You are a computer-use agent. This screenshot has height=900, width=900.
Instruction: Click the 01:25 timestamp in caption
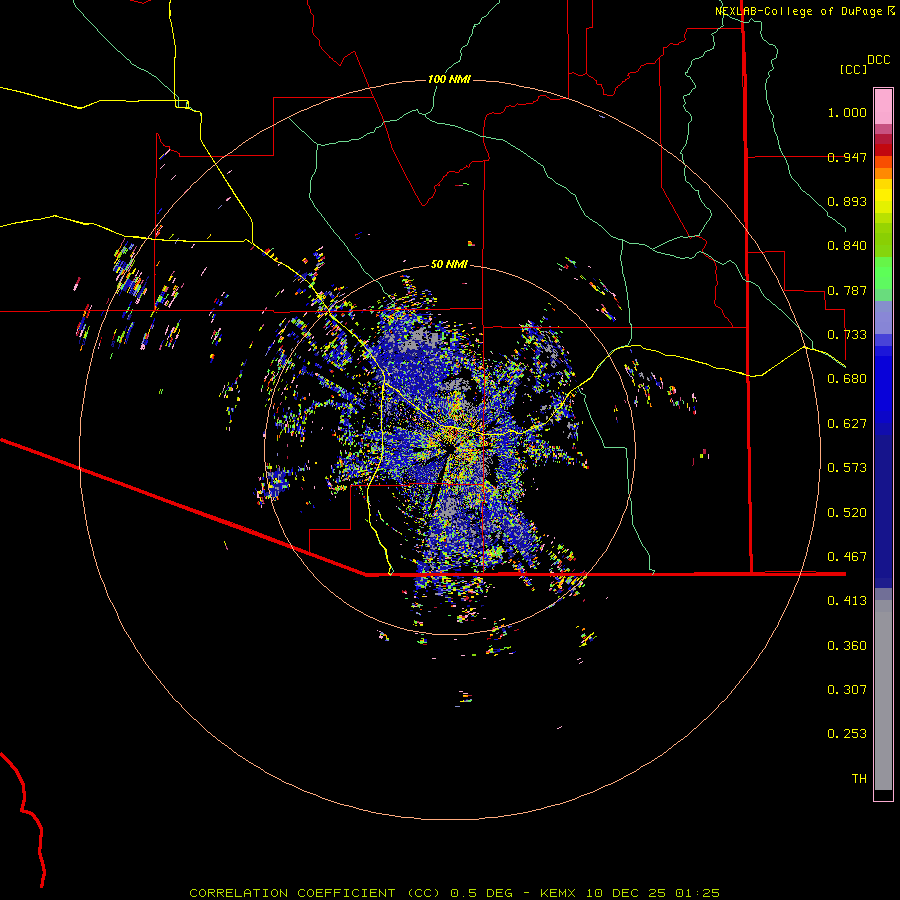pyautogui.click(x=697, y=893)
